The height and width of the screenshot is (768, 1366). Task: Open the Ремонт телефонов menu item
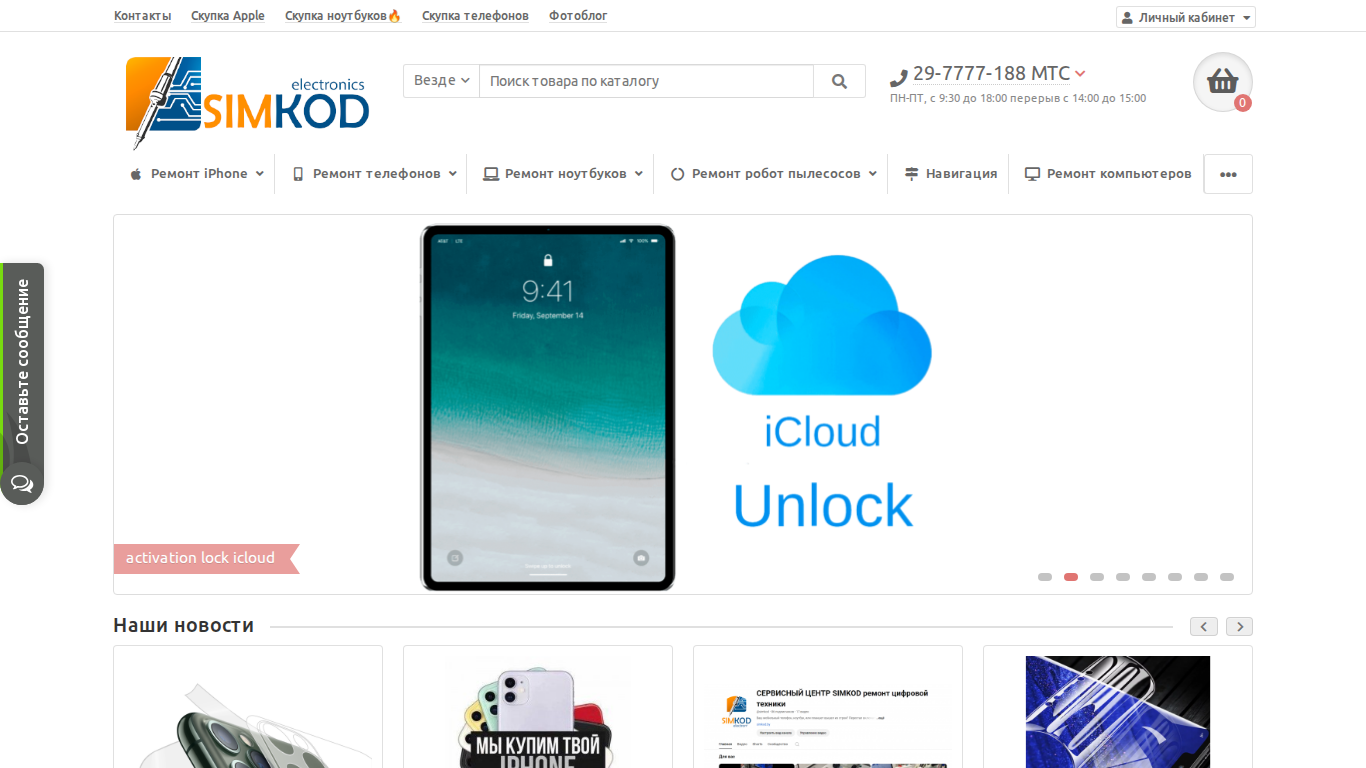point(375,174)
